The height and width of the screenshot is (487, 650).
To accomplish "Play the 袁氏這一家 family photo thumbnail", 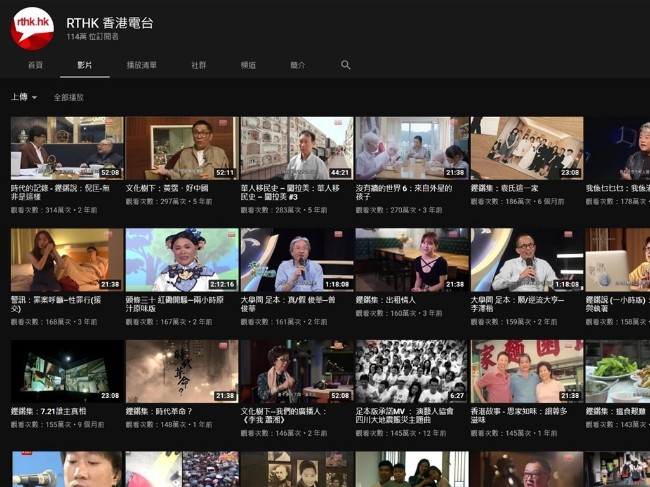I will pos(527,148).
